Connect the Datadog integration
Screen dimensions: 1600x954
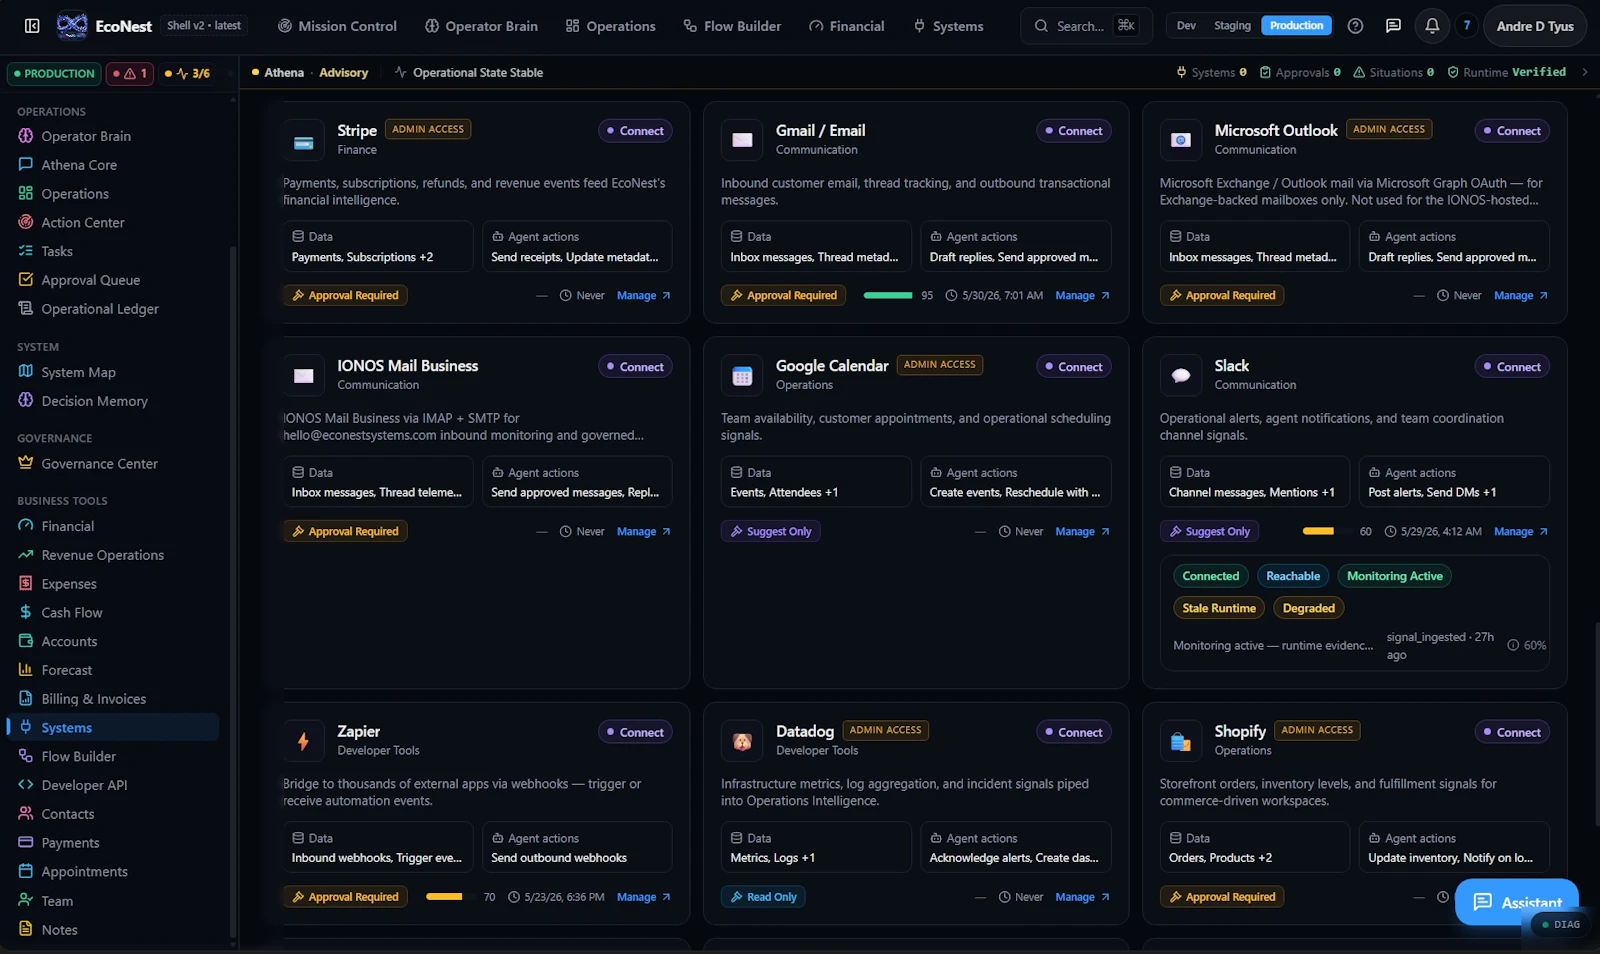point(1073,732)
